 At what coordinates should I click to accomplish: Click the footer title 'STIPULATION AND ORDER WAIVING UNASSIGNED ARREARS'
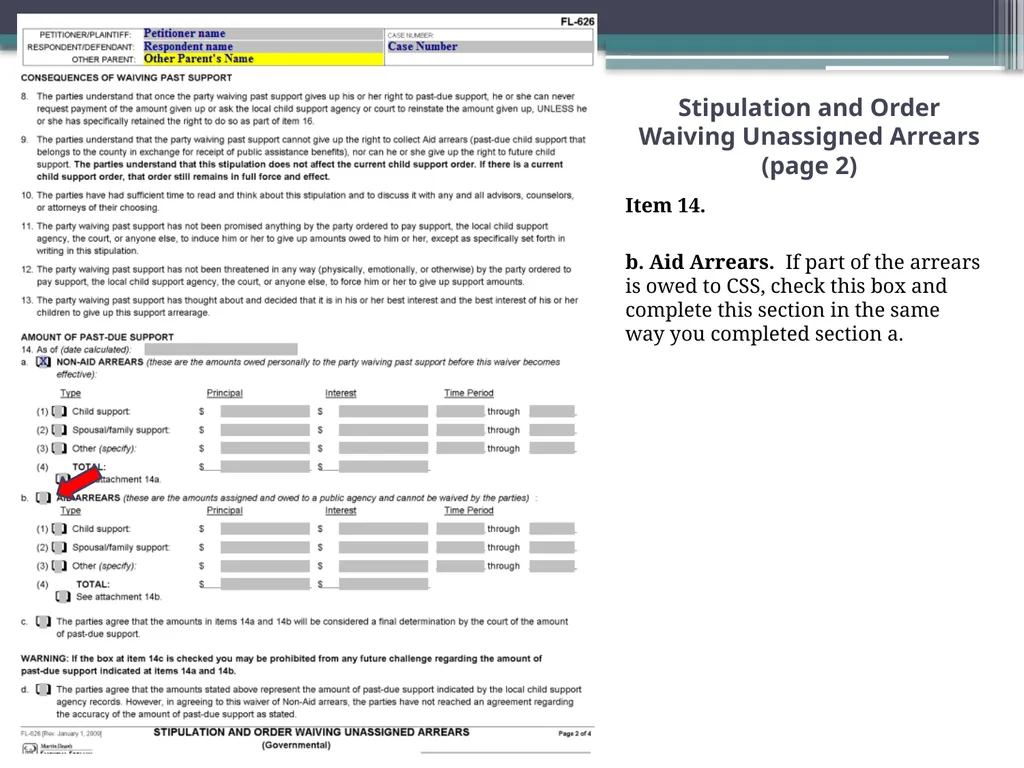point(312,732)
